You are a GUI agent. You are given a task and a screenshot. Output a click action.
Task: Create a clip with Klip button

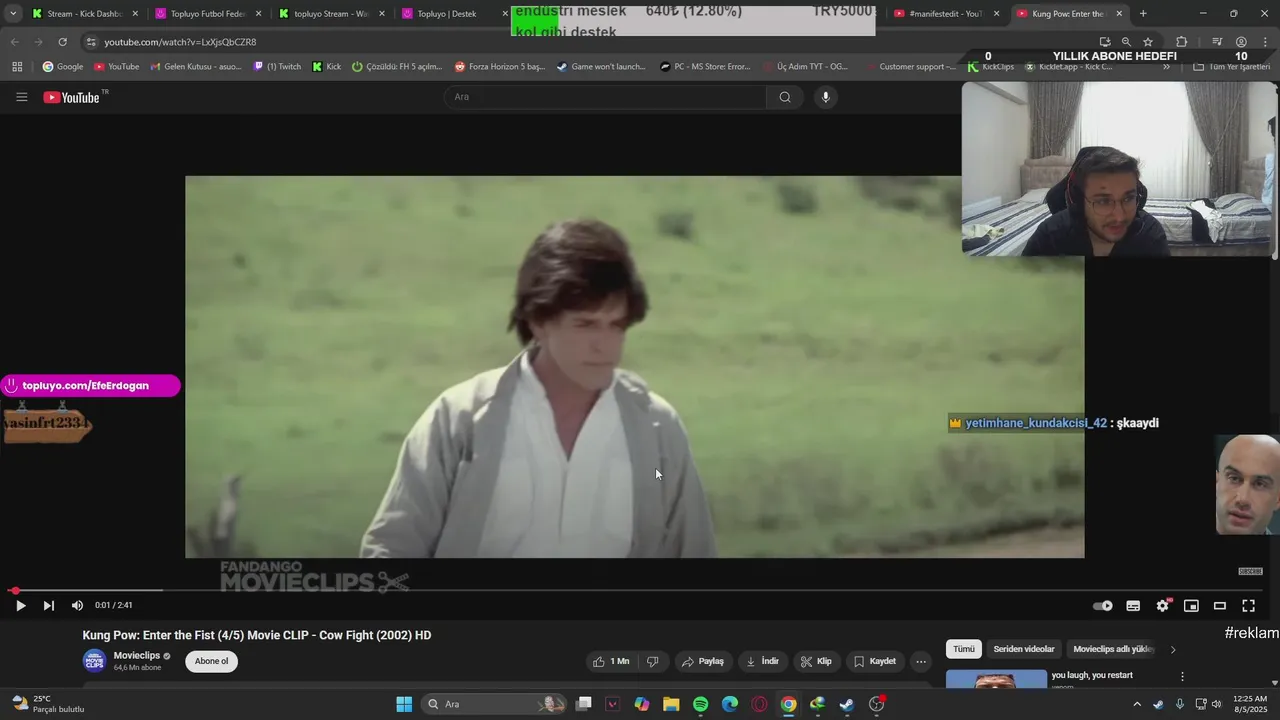pos(816,661)
